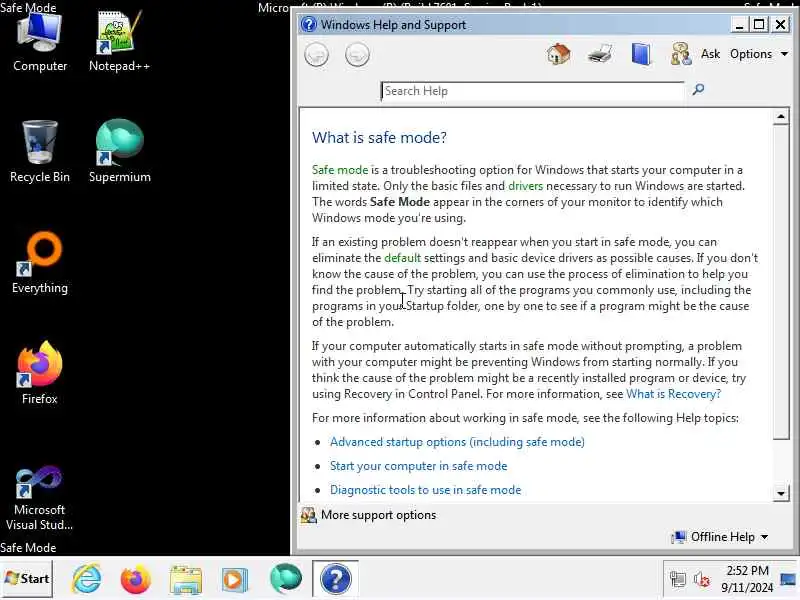This screenshot has height=600, width=800.
Task: Click the help pane scroll down arrow
Action: click(781, 493)
